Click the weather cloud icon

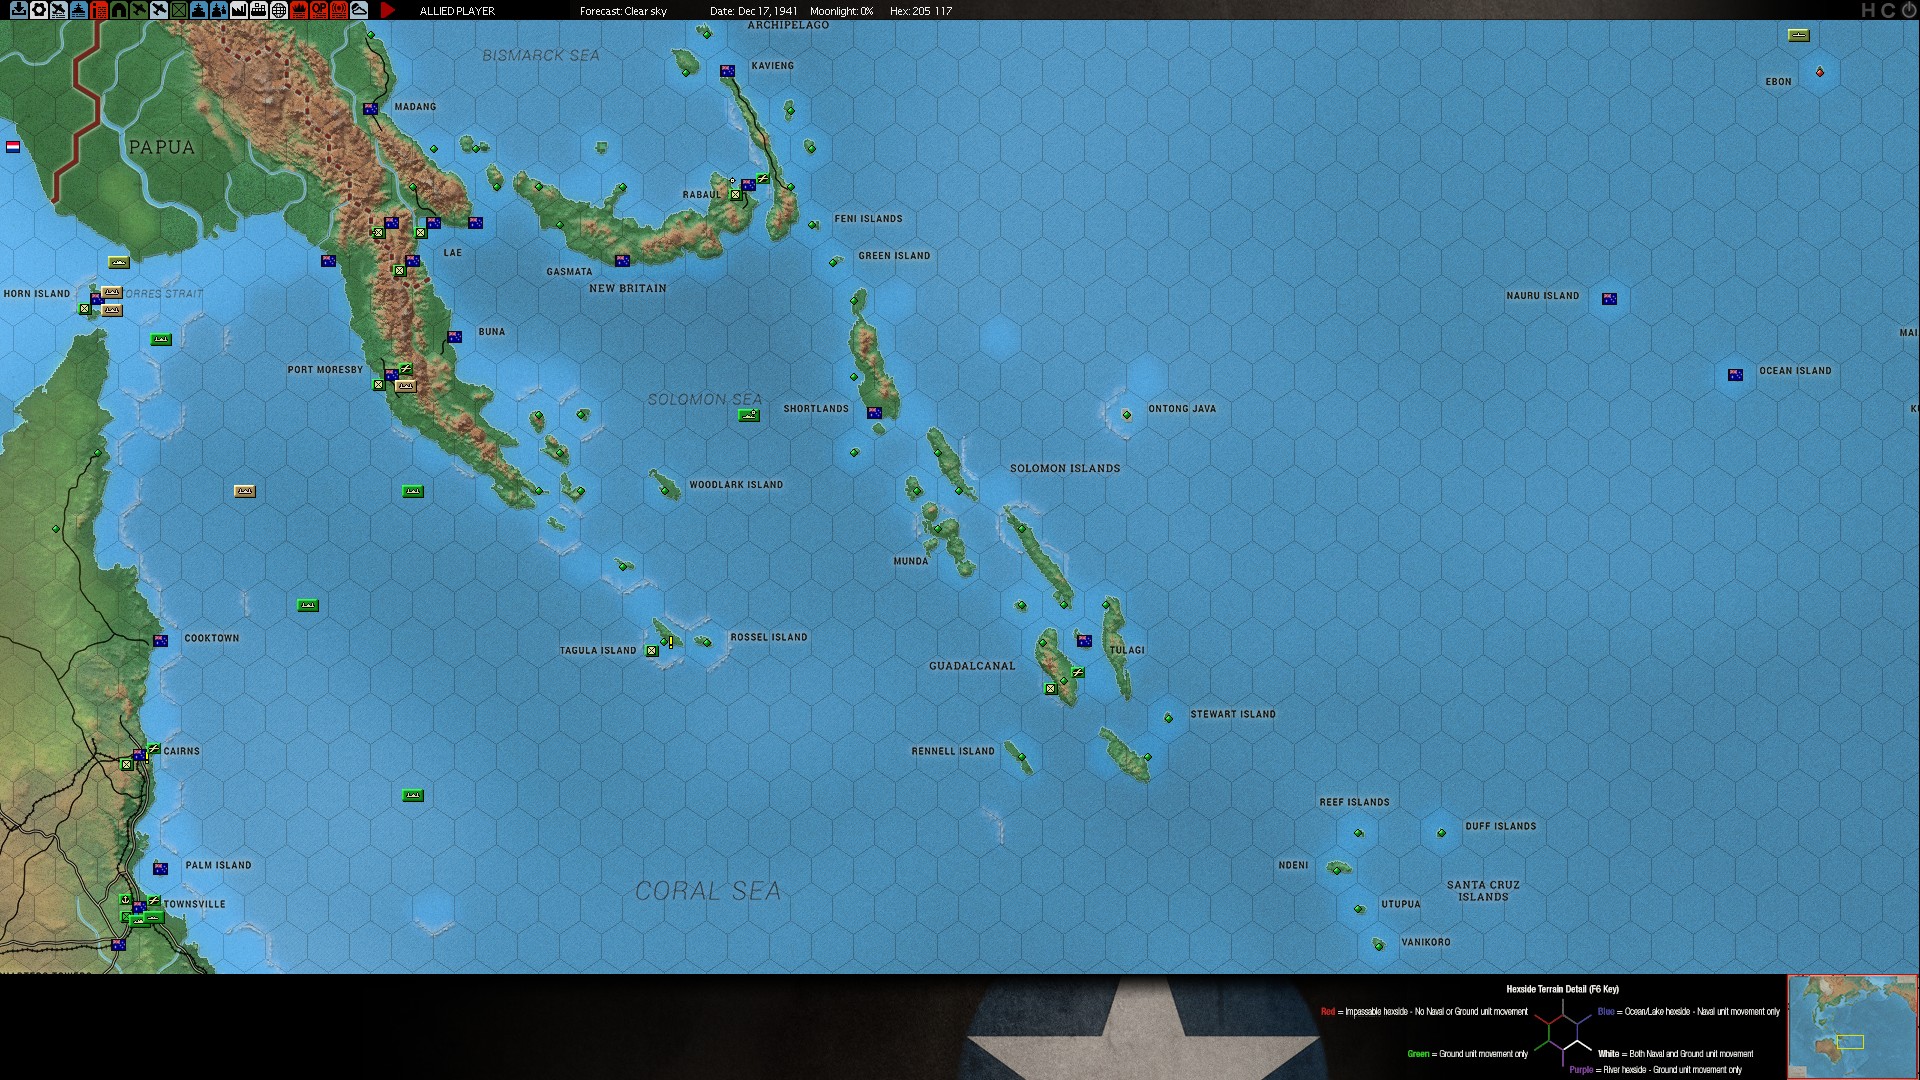[x=358, y=10]
